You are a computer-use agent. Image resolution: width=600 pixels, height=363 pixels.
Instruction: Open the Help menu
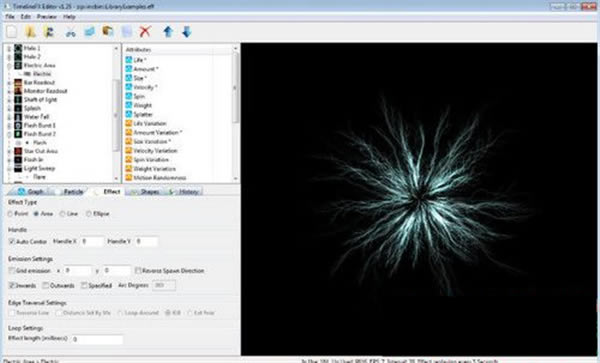point(69,17)
